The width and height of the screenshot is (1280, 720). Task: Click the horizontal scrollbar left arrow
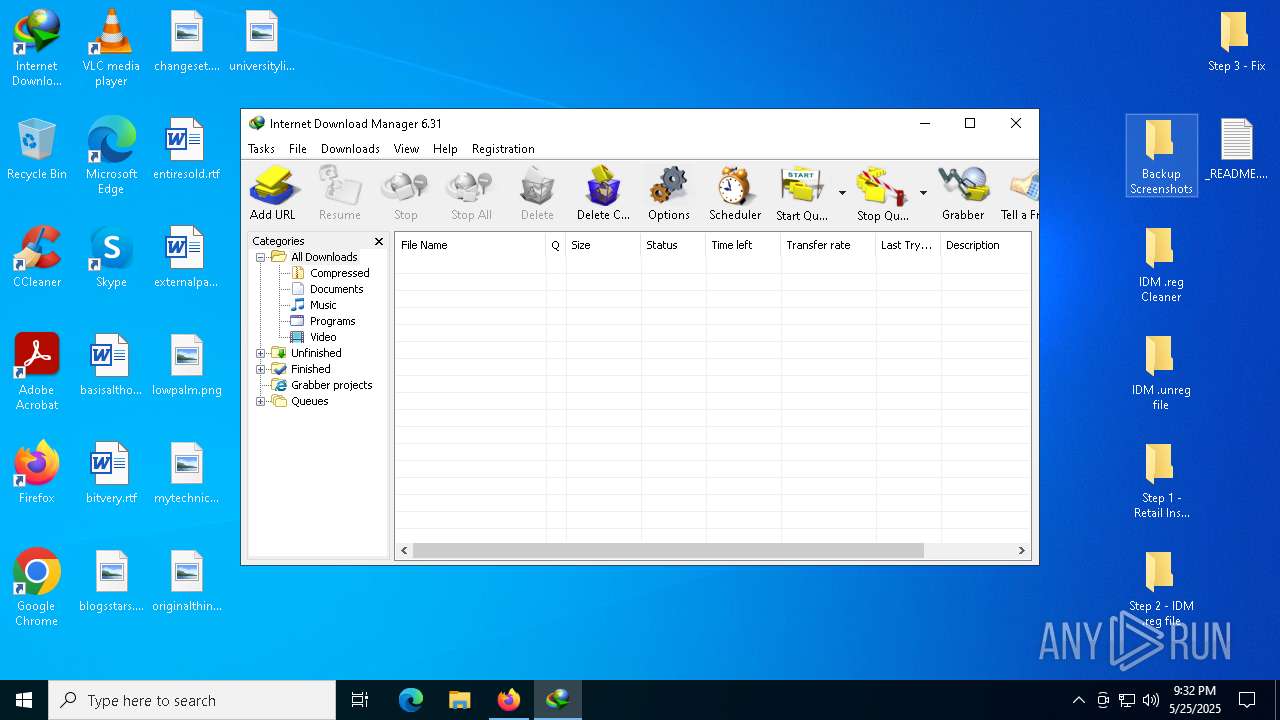coord(404,551)
